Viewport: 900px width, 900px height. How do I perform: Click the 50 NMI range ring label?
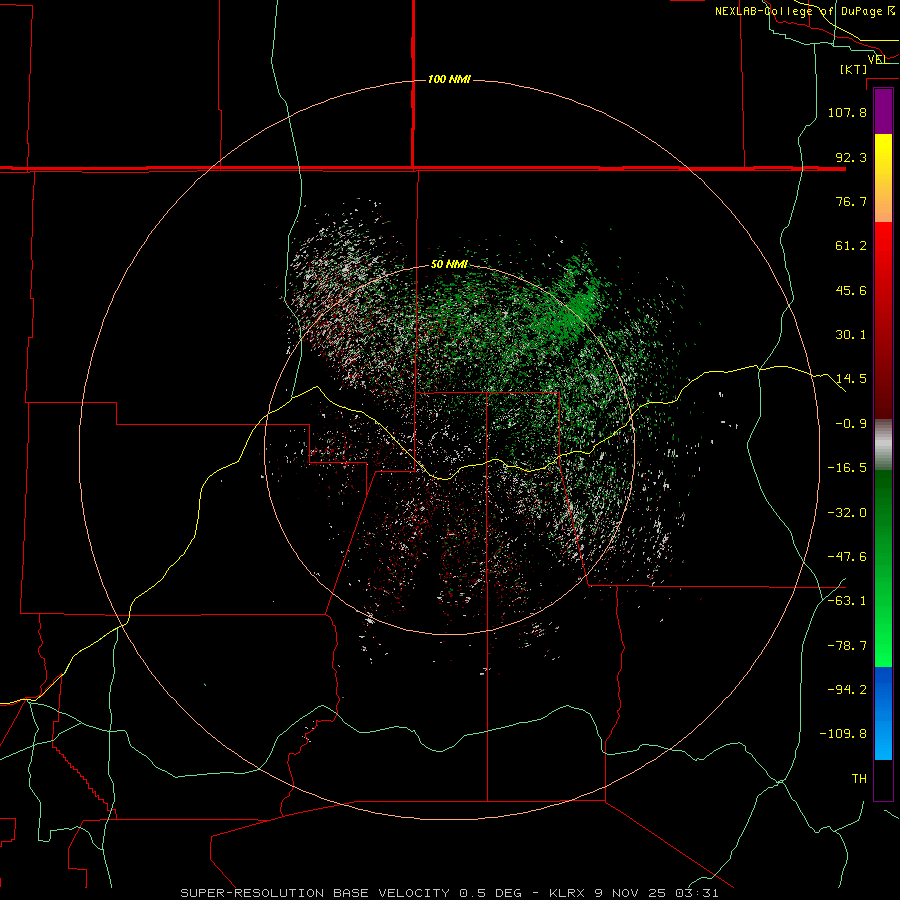(x=449, y=264)
